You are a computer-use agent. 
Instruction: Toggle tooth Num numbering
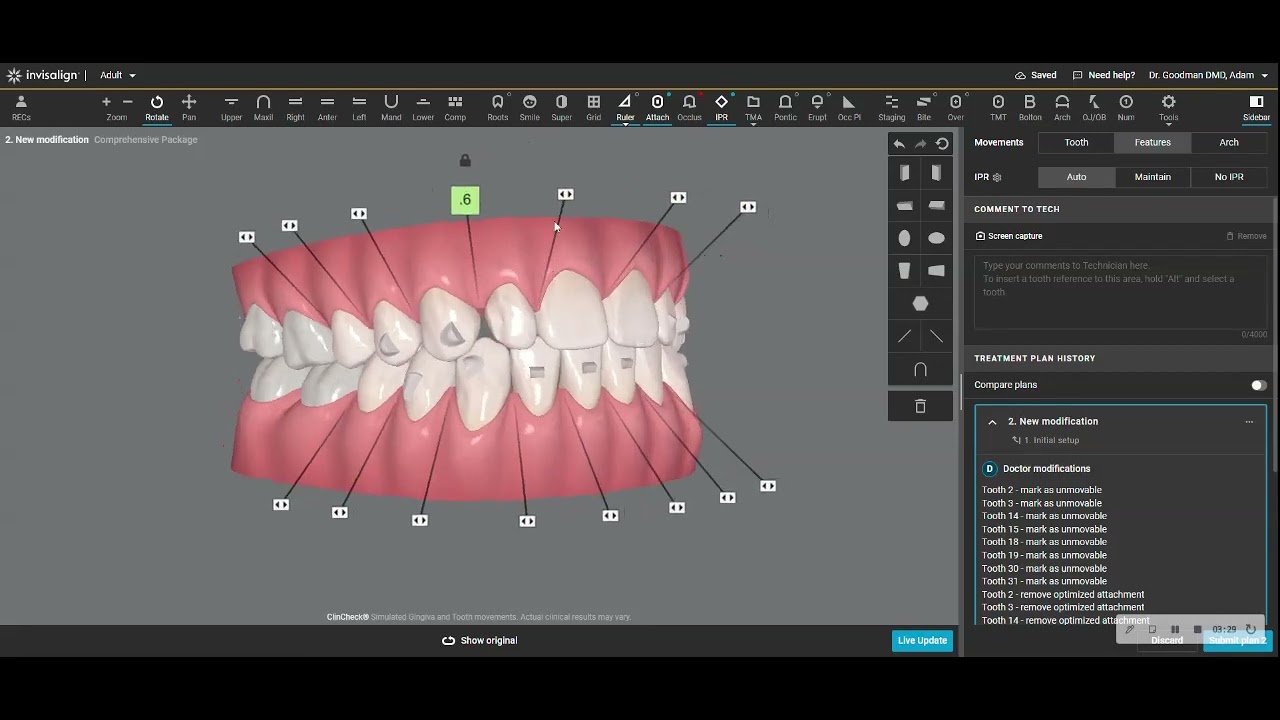[1126, 108]
